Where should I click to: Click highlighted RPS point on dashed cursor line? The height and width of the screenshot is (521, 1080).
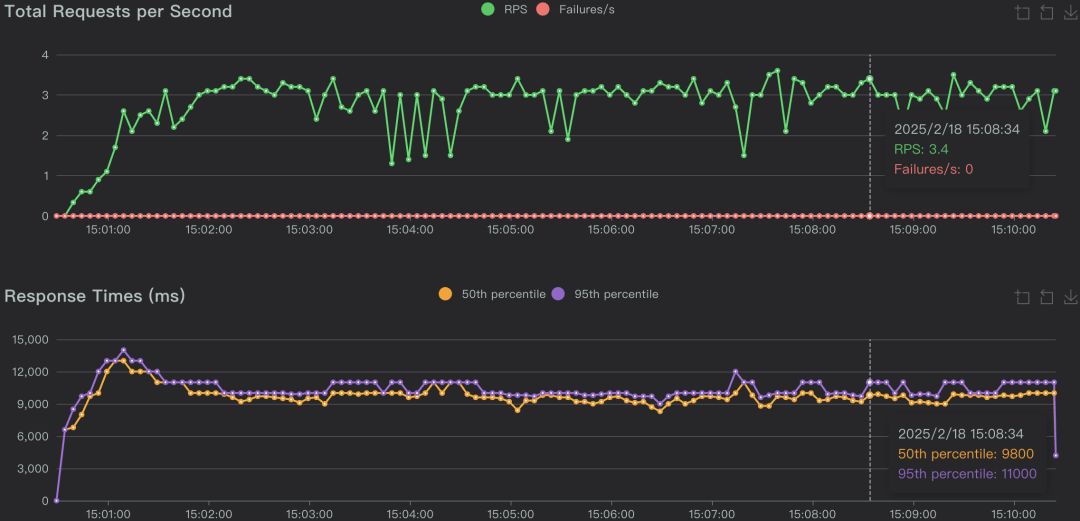(870, 78)
